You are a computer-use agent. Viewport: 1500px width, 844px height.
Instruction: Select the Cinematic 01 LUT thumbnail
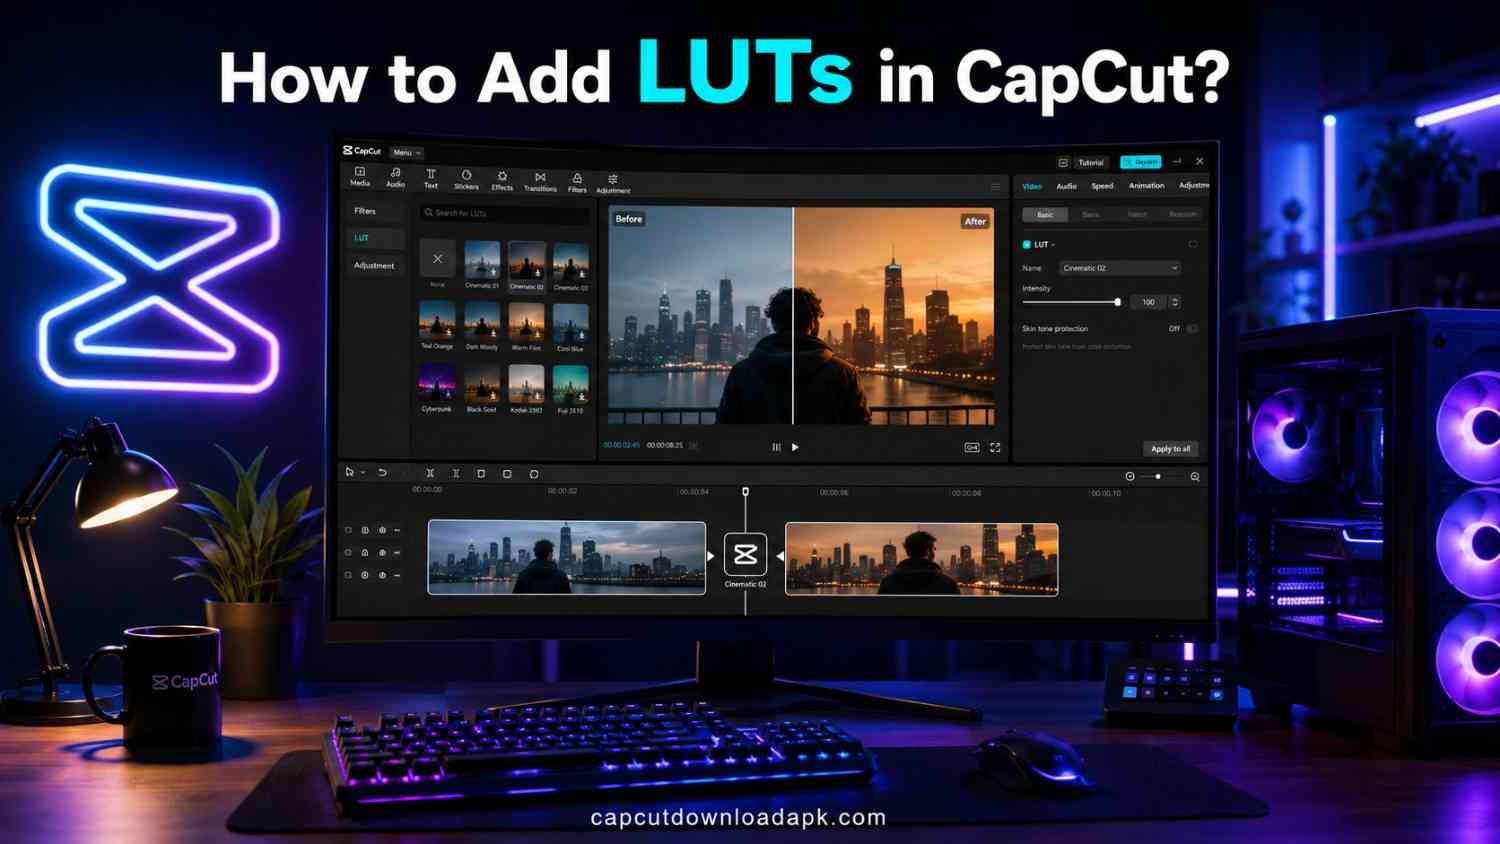tap(482, 260)
